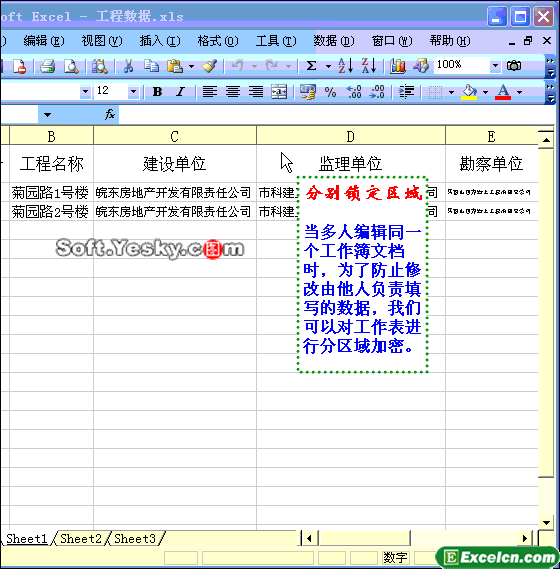The height and width of the screenshot is (569, 560).
Task: Open the Fill Color dropdown arrow
Action: pos(485,93)
